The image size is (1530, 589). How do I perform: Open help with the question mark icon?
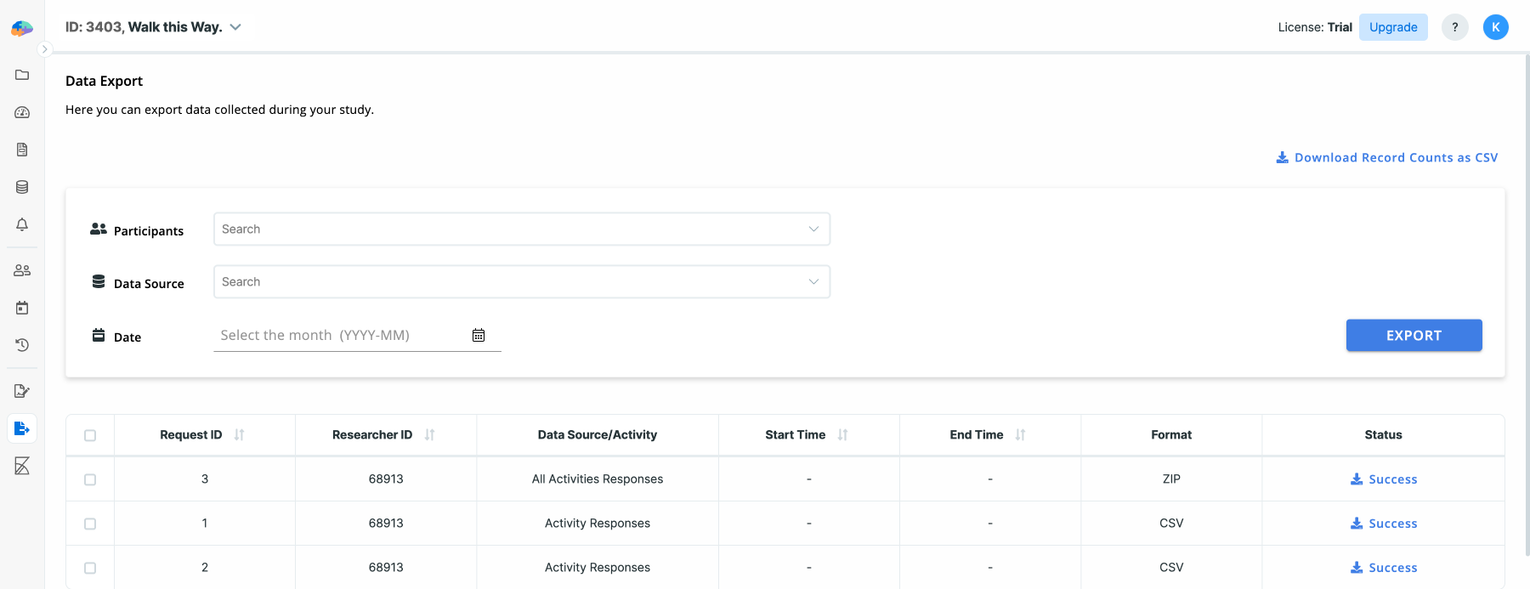click(x=1454, y=27)
